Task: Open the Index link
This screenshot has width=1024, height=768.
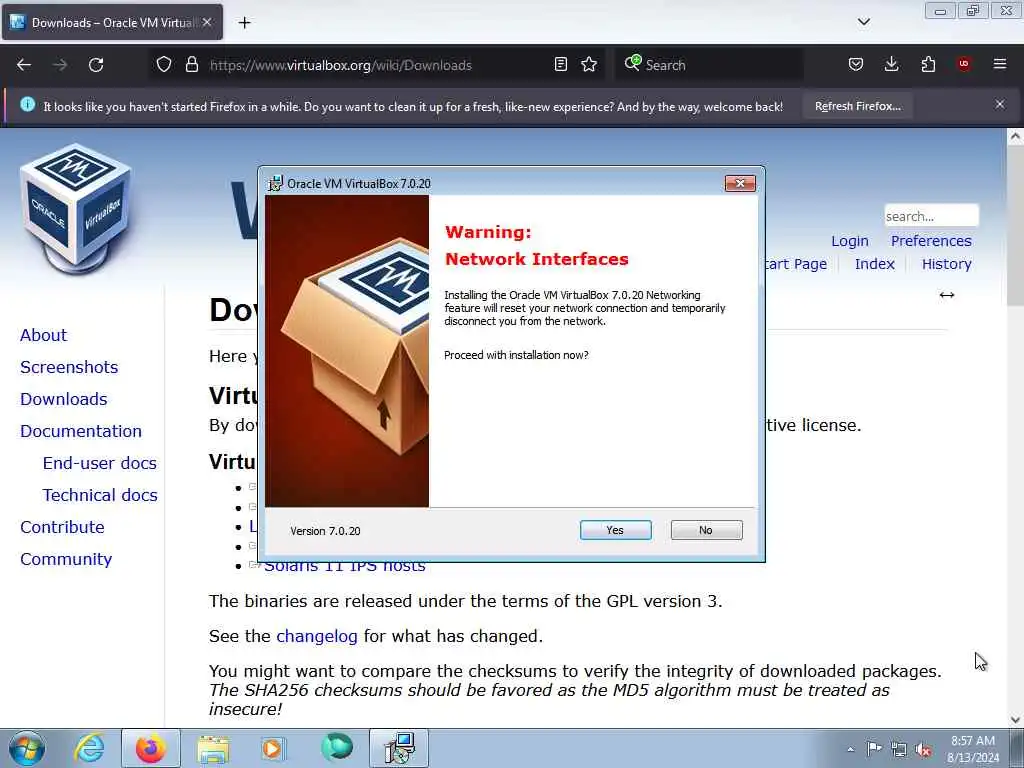Action: [x=874, y=264]
